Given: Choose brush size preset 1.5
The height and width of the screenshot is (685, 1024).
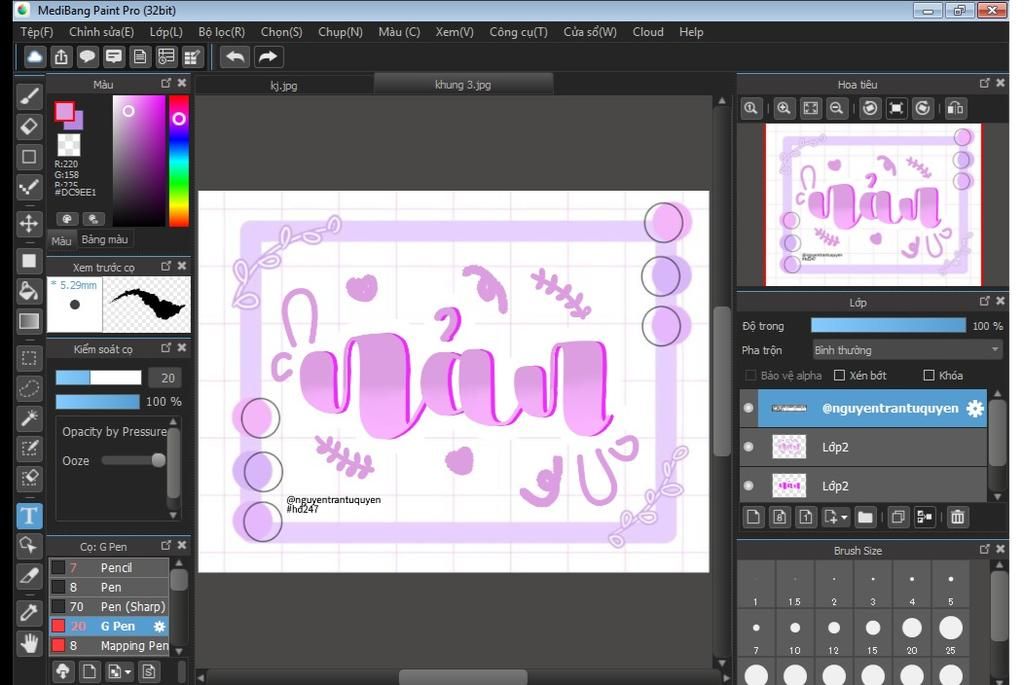Looking at the screenshot, I should tap(795, 586).
